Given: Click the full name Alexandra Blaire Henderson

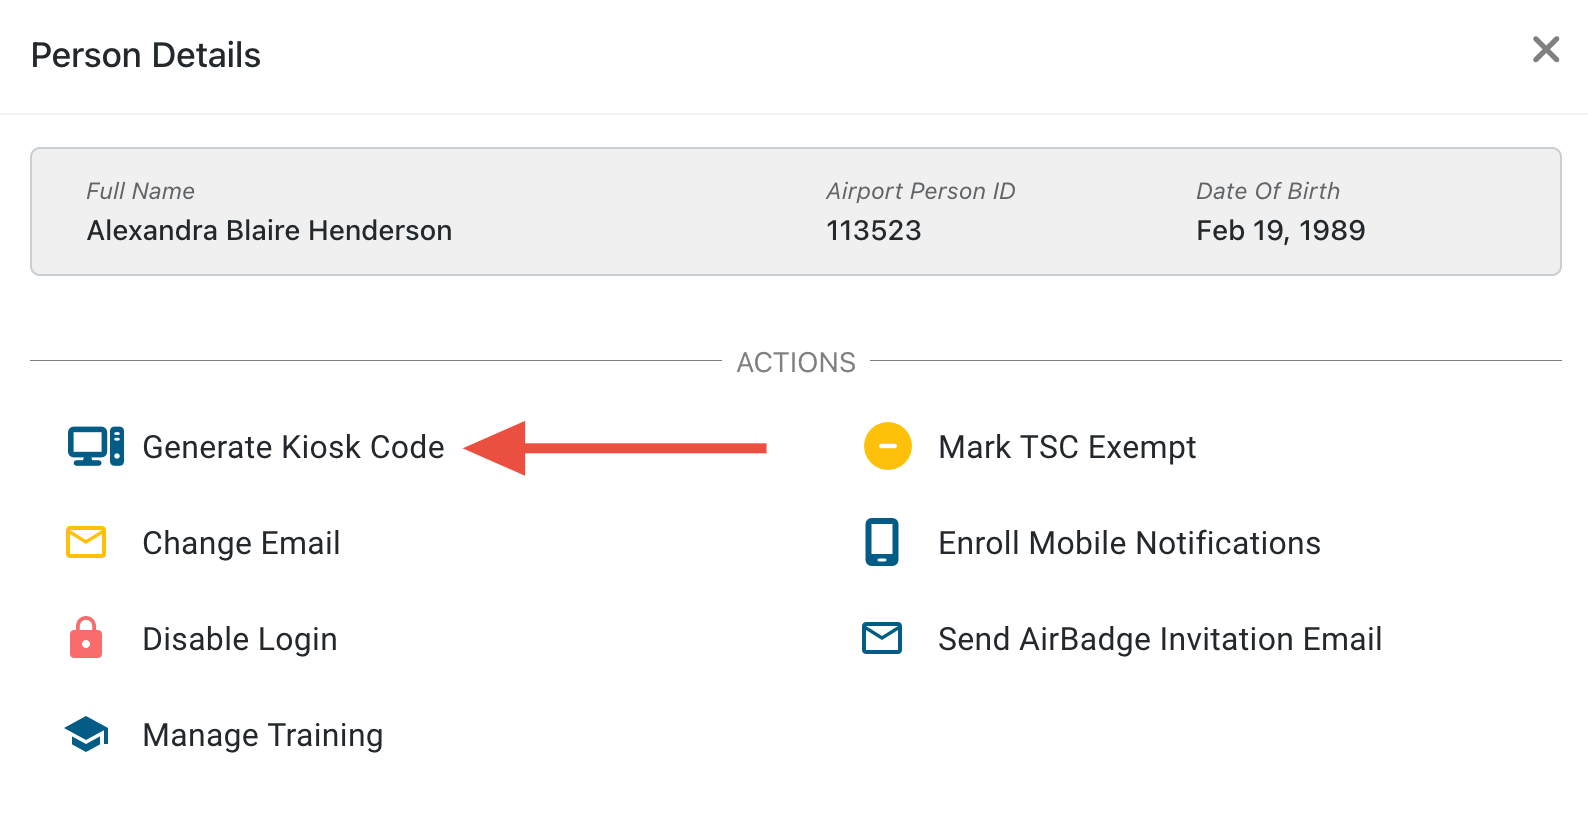Looking at the screenshot, I should tap(269, 230).
